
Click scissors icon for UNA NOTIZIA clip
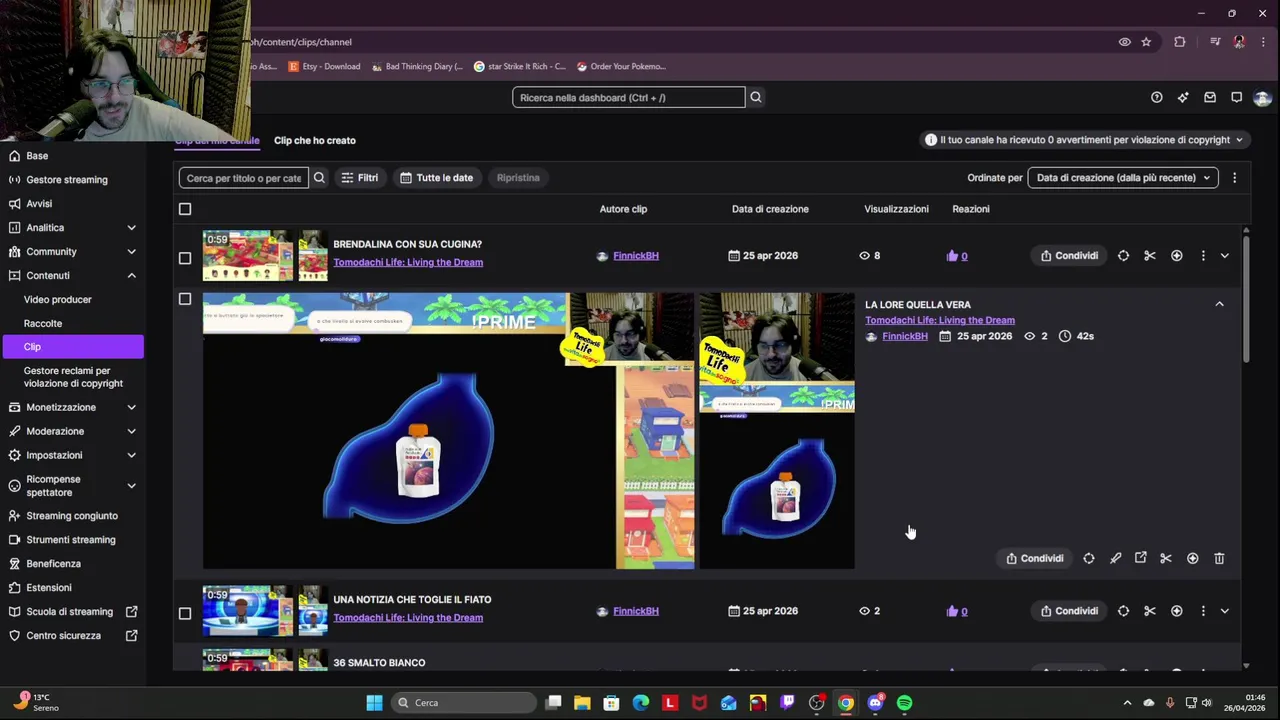pos(1150,611)
